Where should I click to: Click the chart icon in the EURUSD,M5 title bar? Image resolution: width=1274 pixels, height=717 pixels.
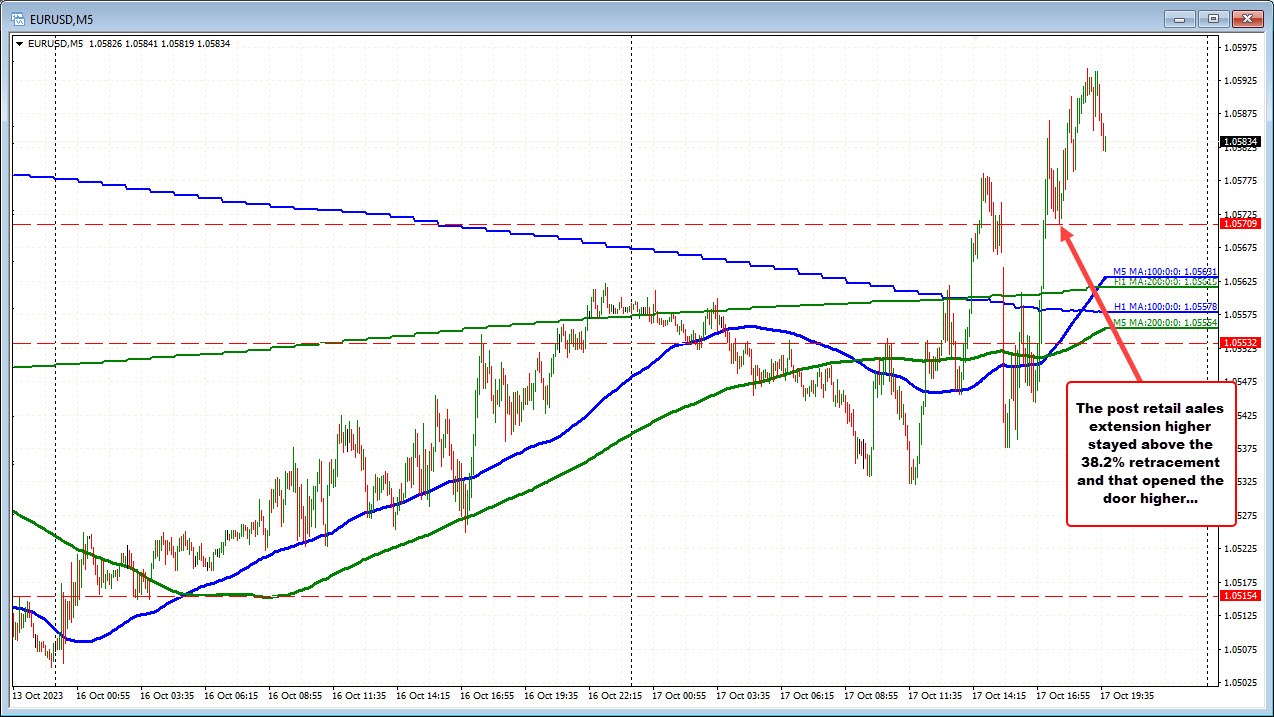[x=17, y=18]
